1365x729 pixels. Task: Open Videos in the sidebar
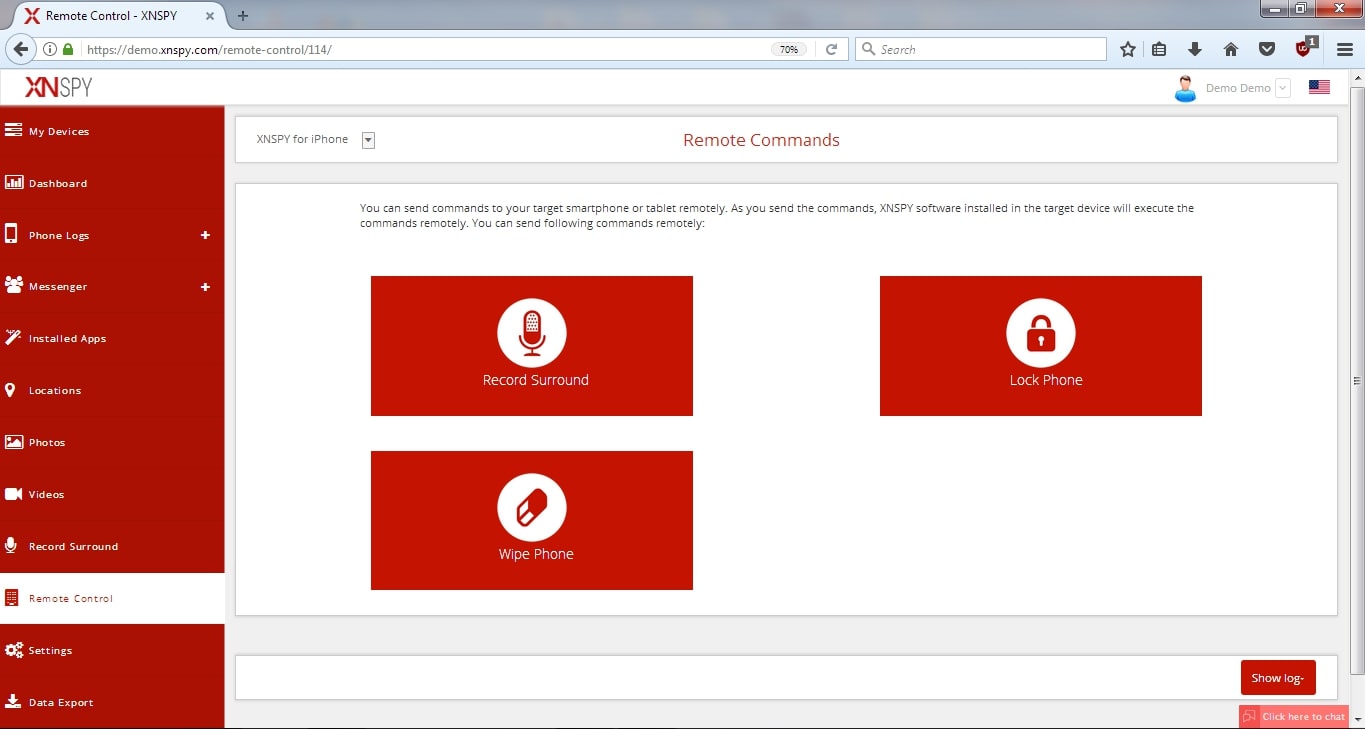(x=112, y=494)
